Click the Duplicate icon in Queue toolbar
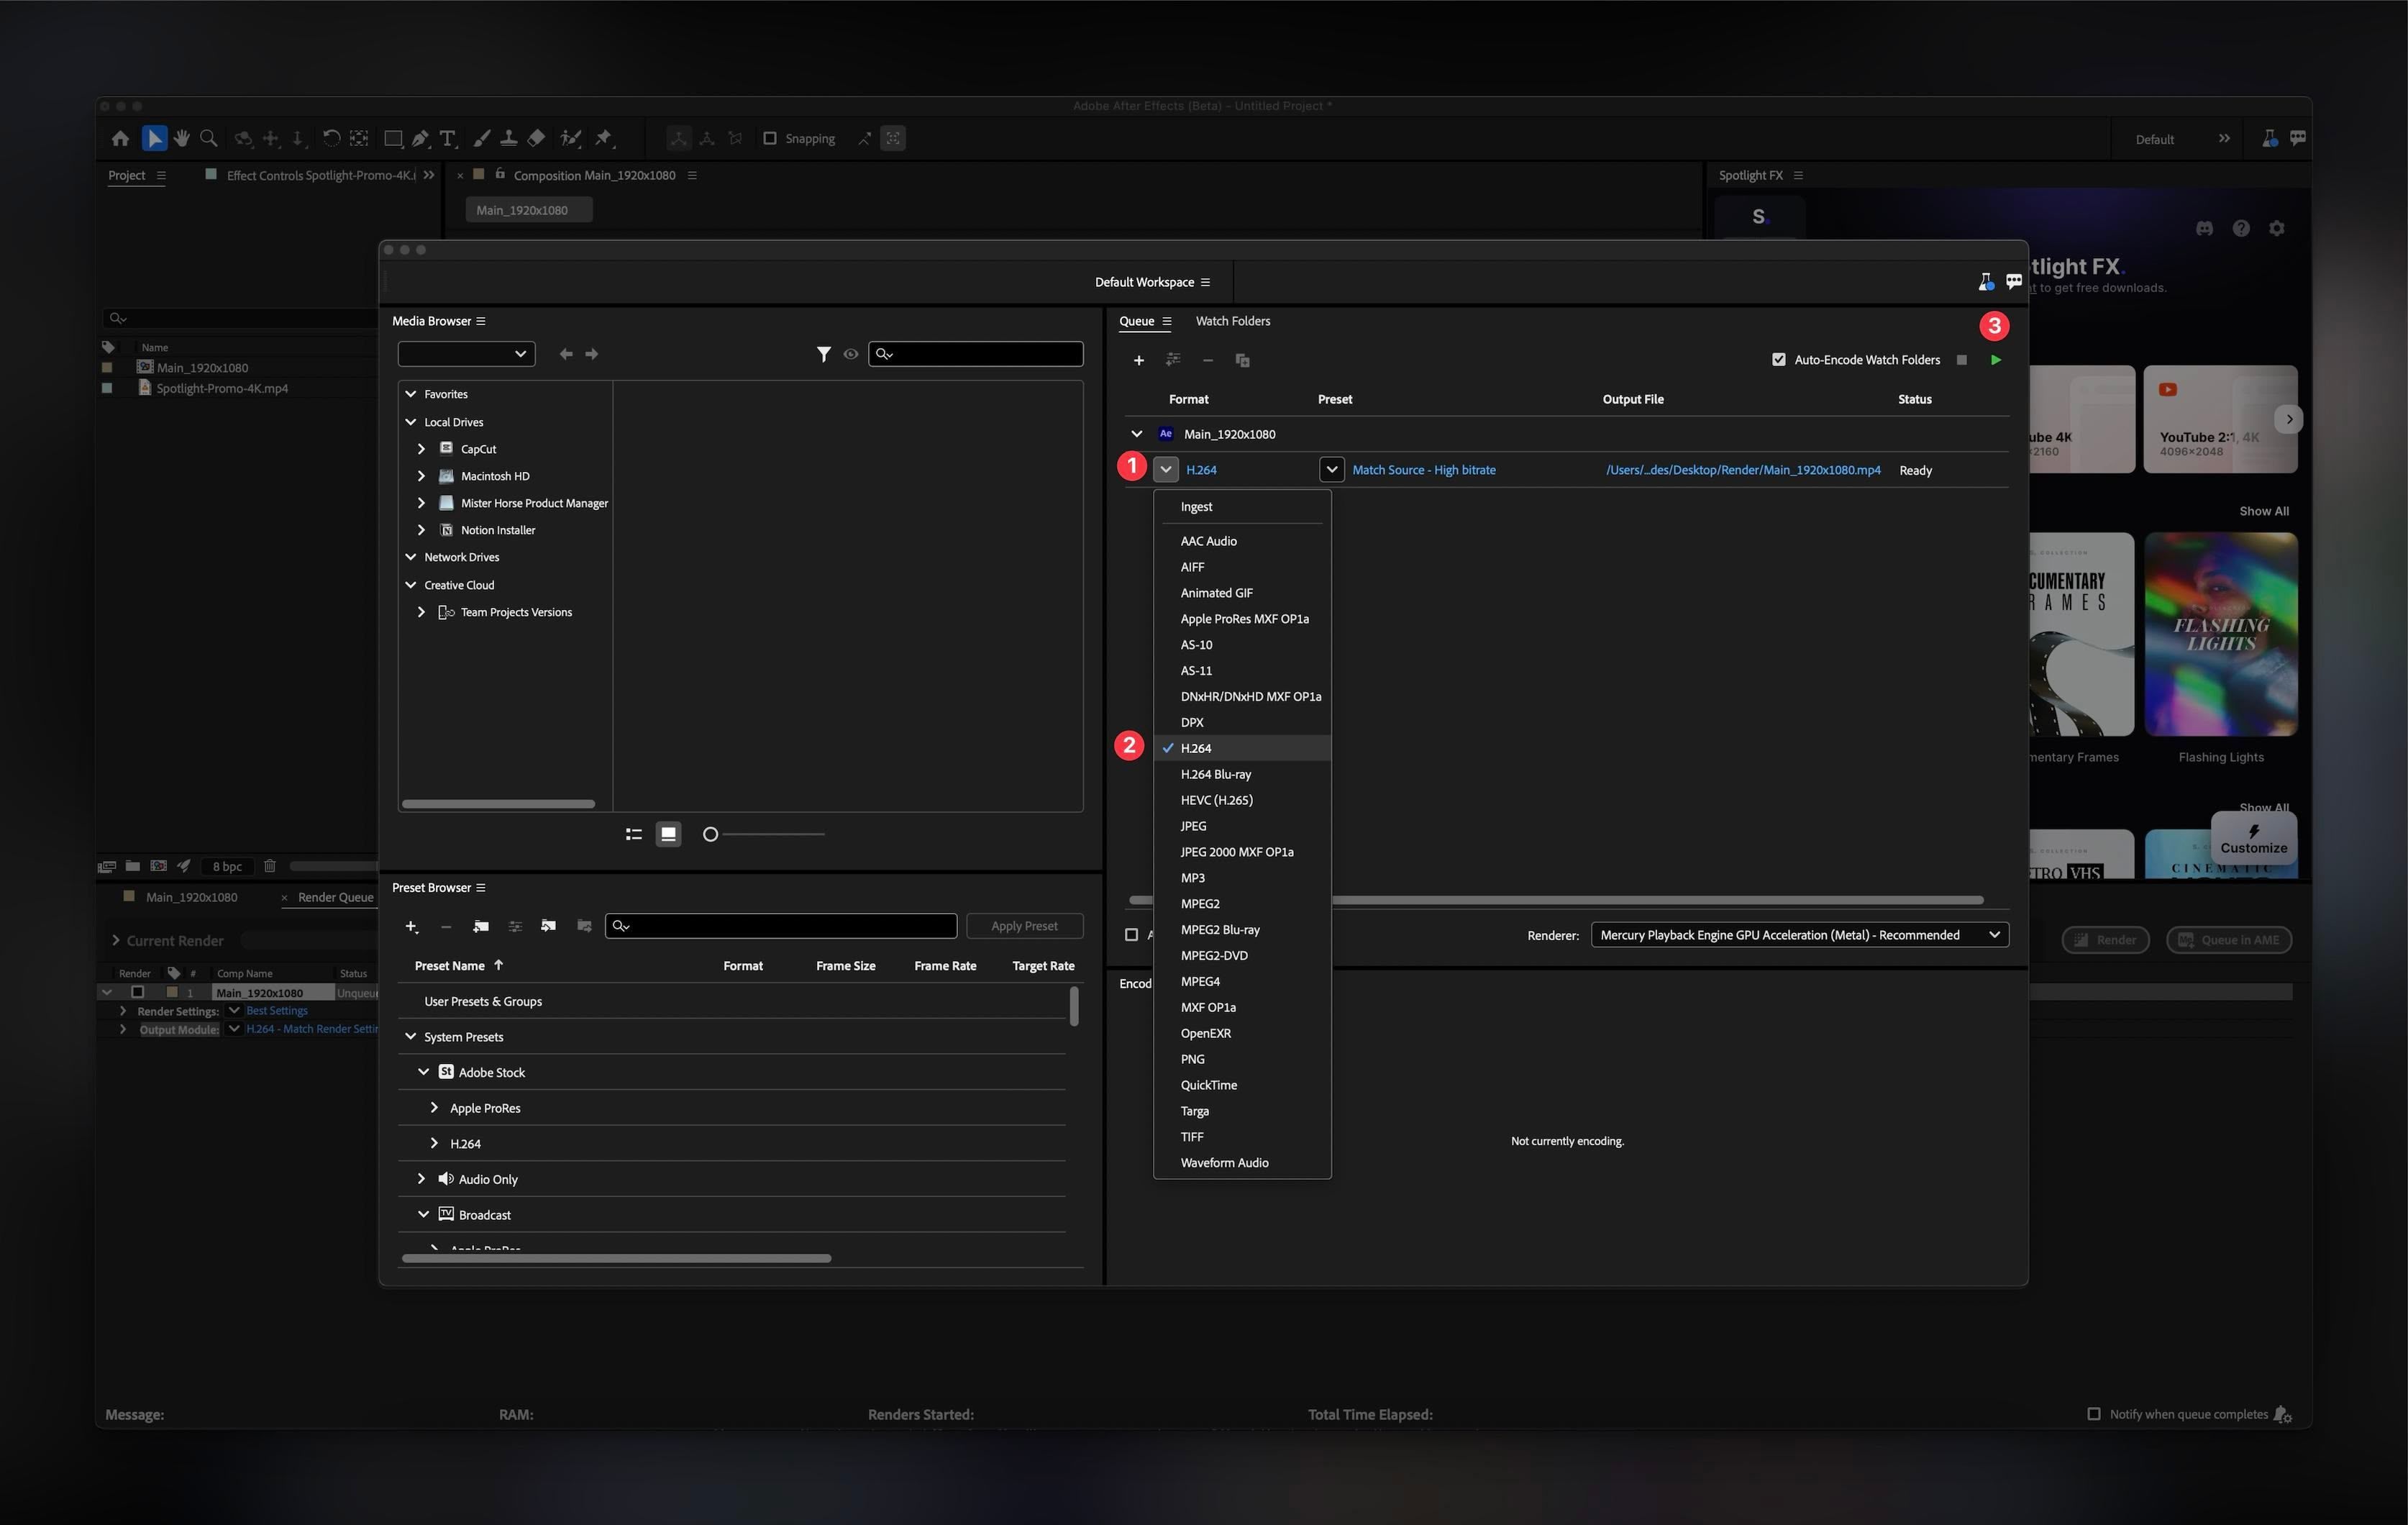Image resolution: width=2408 pixels, height=1525 pixels. 1242,360
